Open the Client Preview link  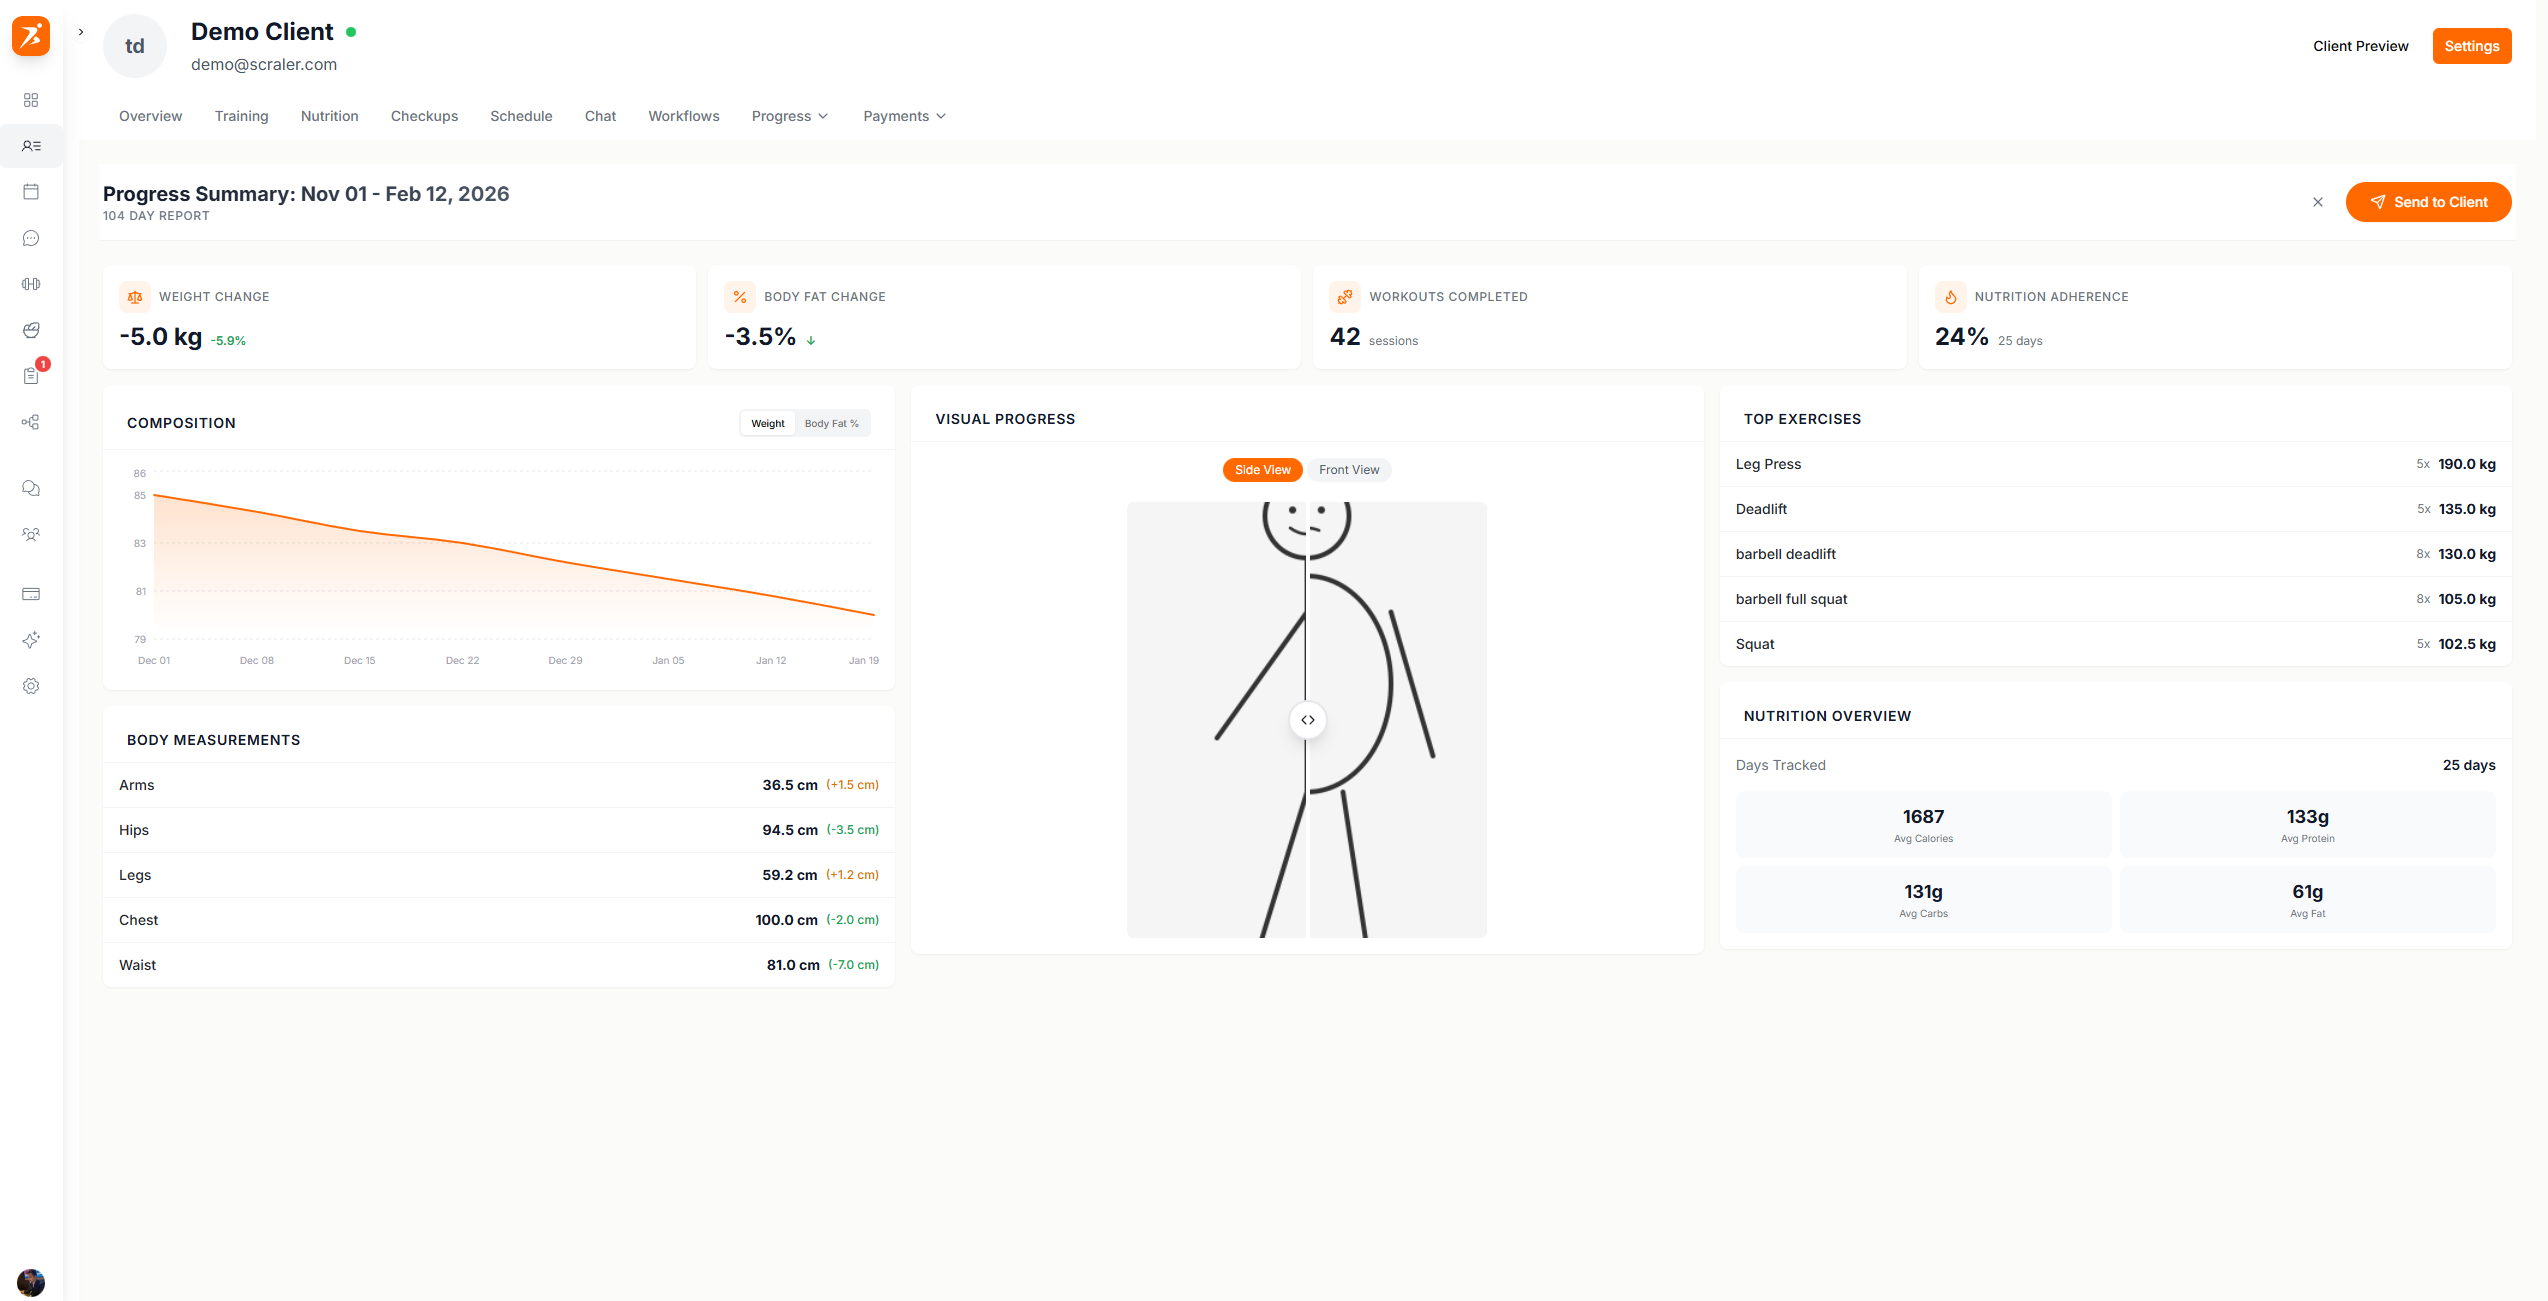(2360, 46)
